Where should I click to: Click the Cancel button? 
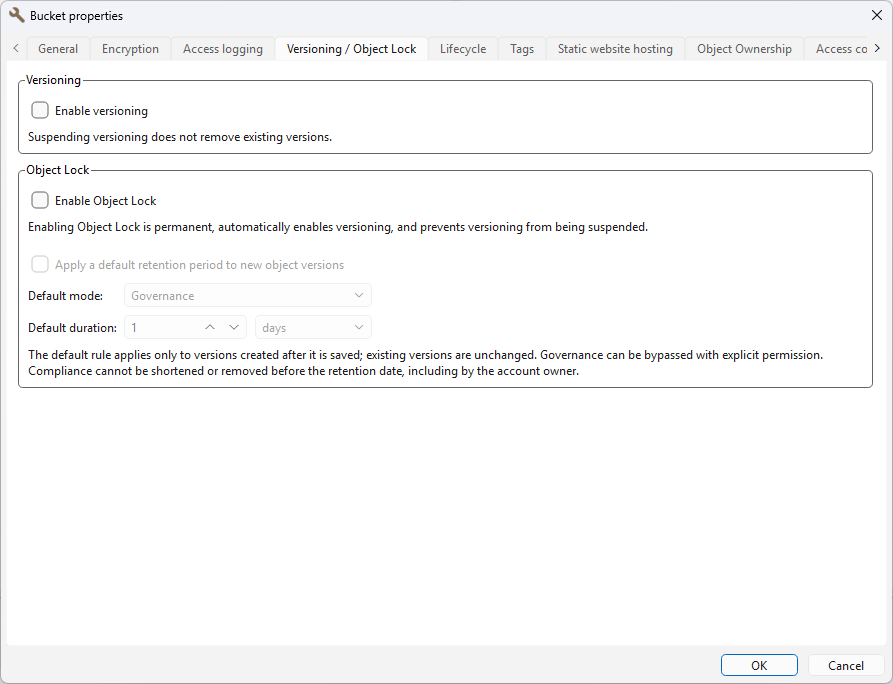[x=846, y=665]
